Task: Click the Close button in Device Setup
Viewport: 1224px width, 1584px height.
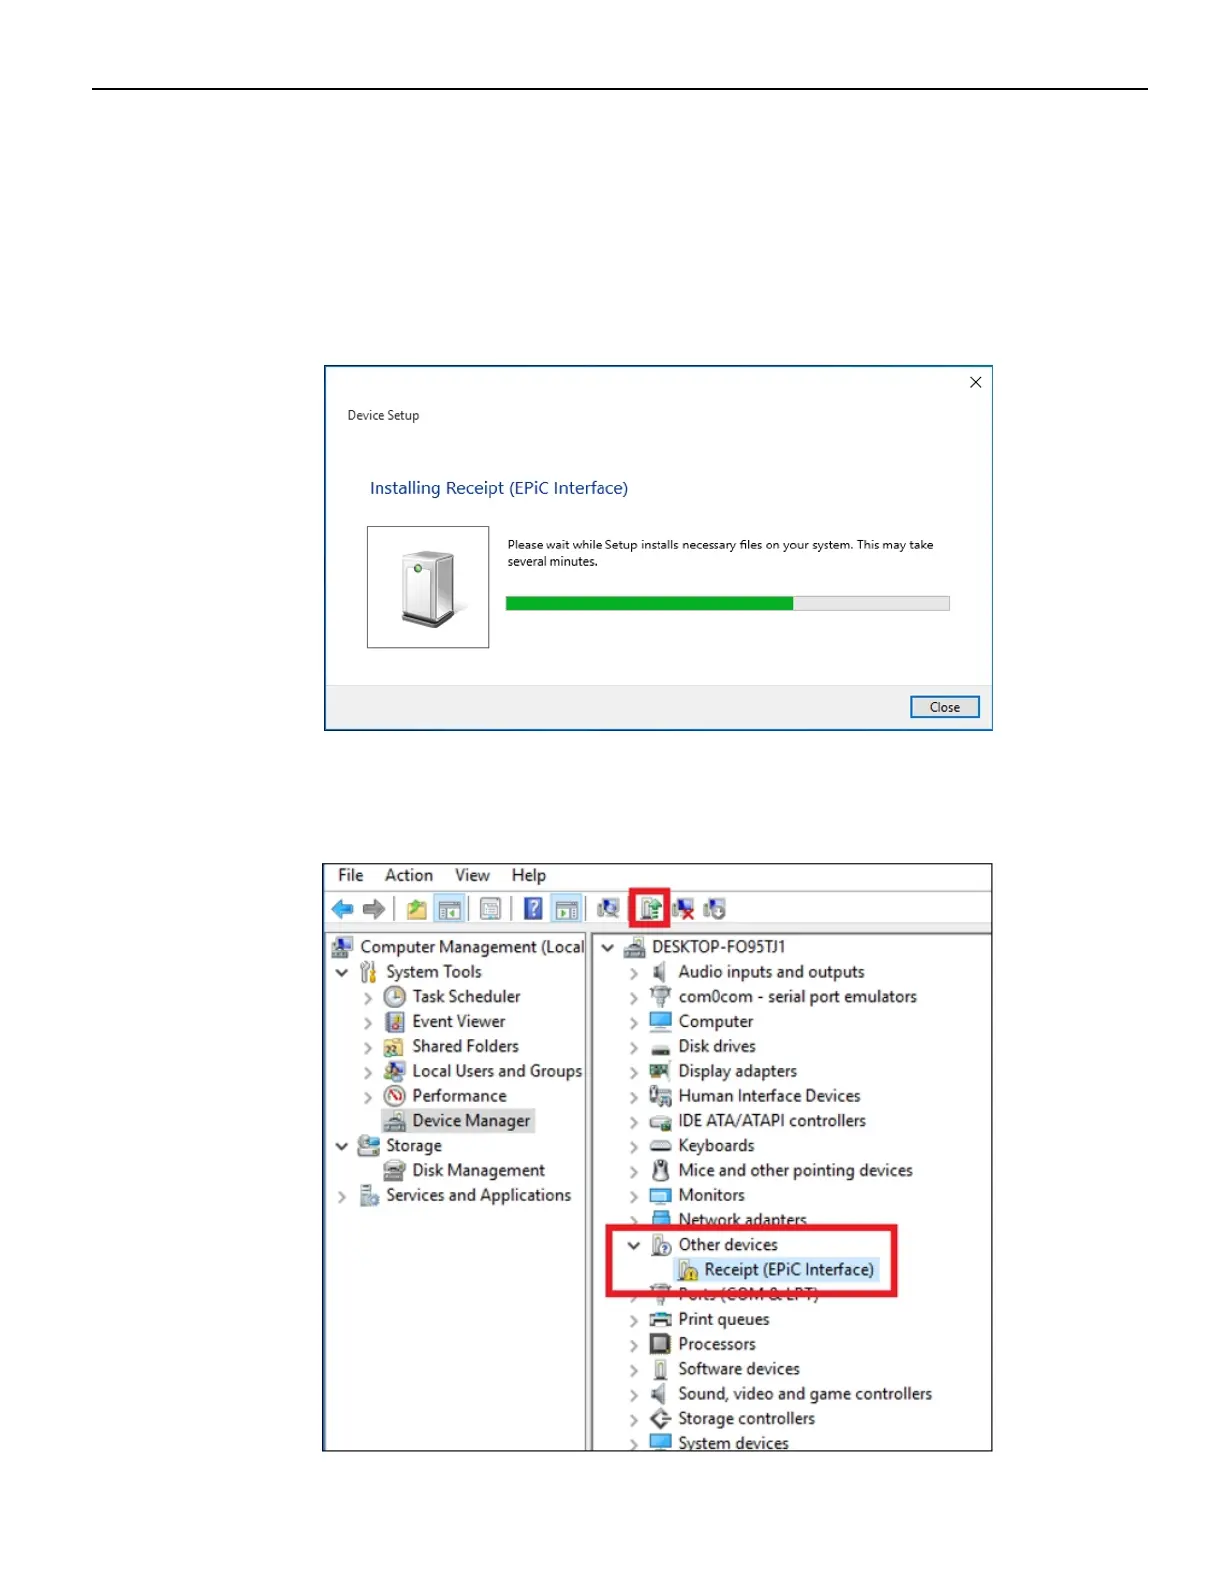Action: point(945,707)
